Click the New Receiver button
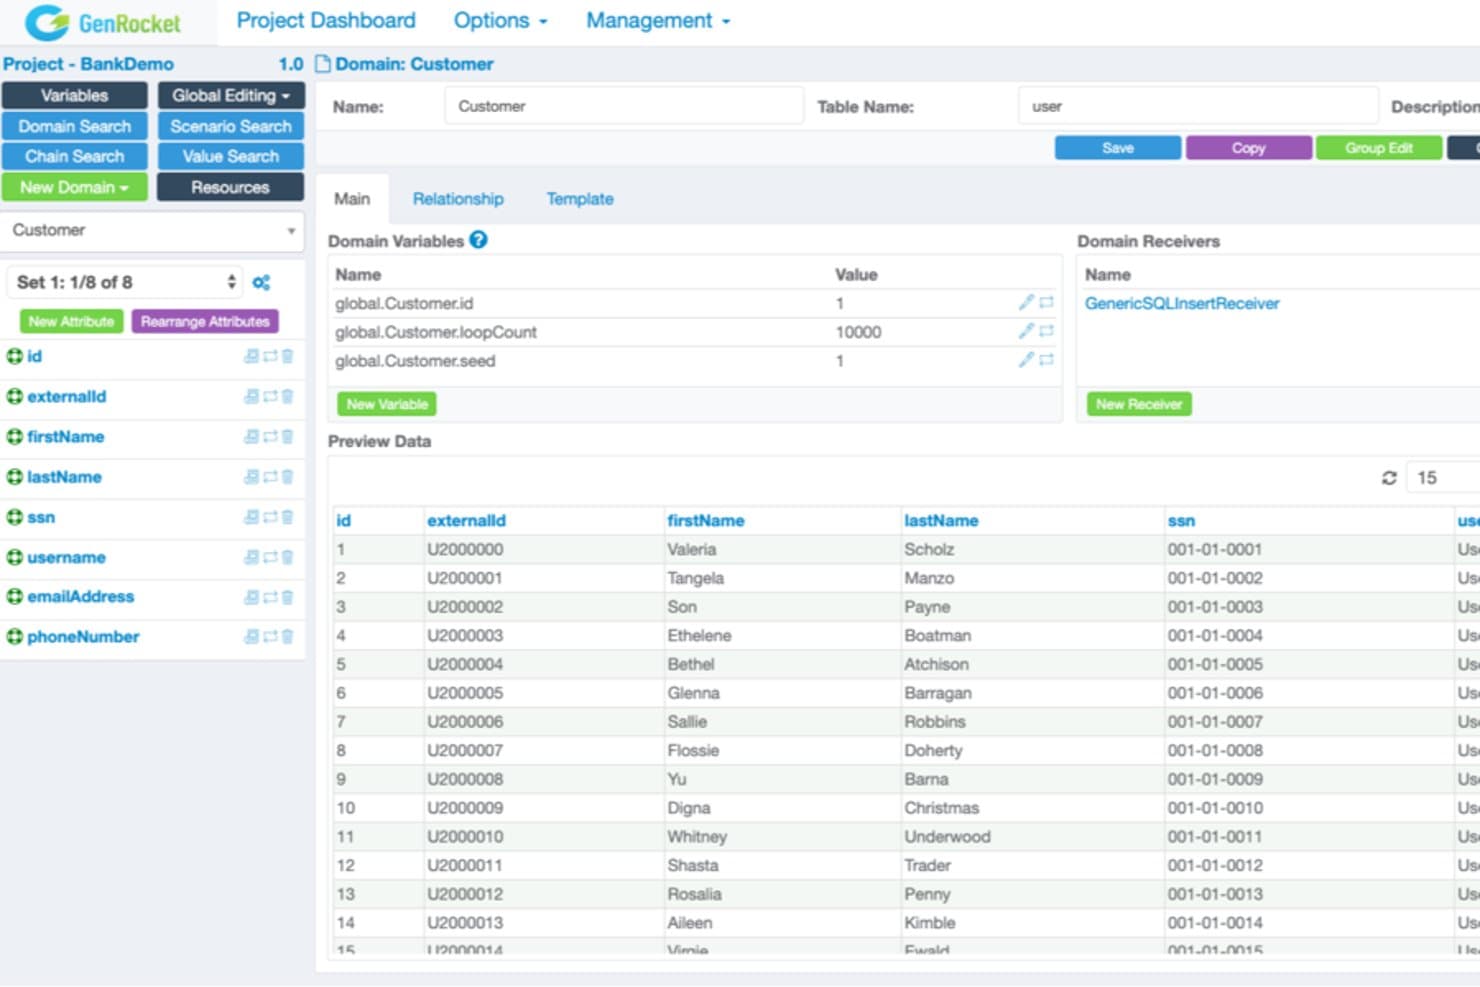The width and height of the screenshot is (1480, 987). (1139, 404)
